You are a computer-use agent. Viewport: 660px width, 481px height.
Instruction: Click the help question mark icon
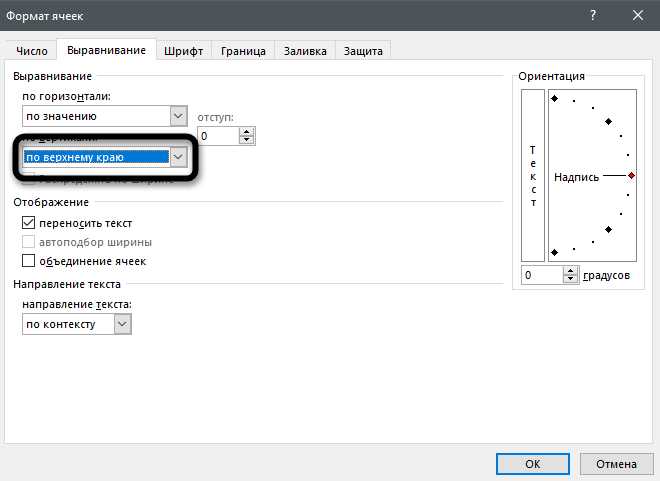pos(593,15)
